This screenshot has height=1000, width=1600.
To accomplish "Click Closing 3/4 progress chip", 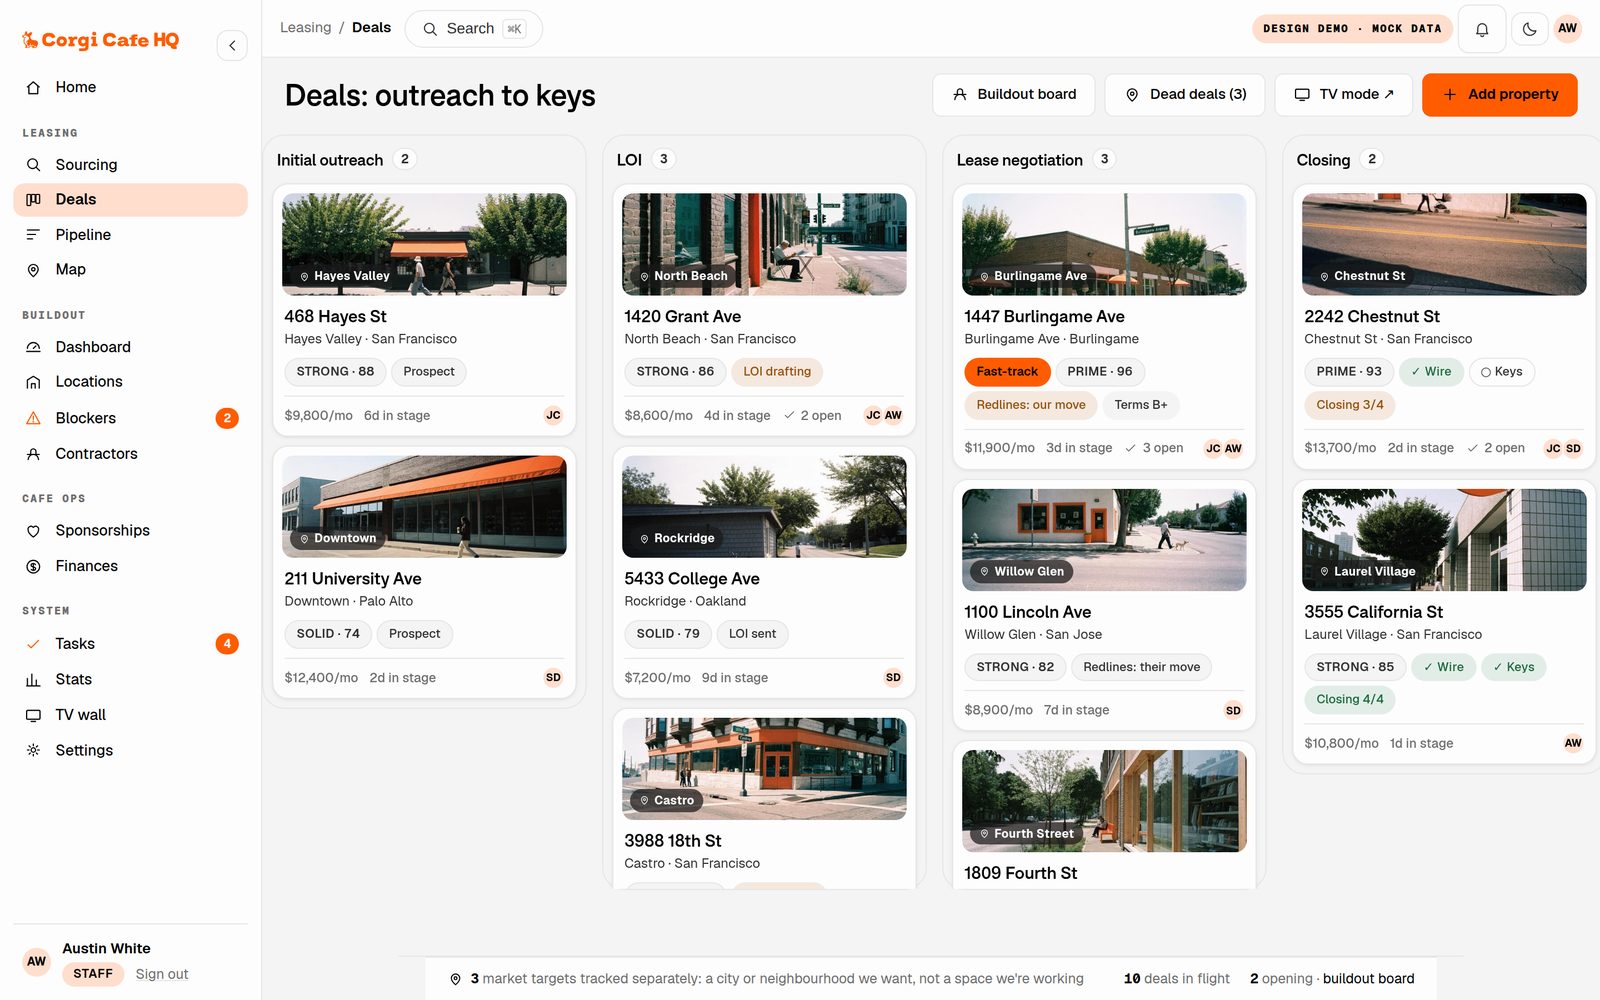I will (1349, 405).
